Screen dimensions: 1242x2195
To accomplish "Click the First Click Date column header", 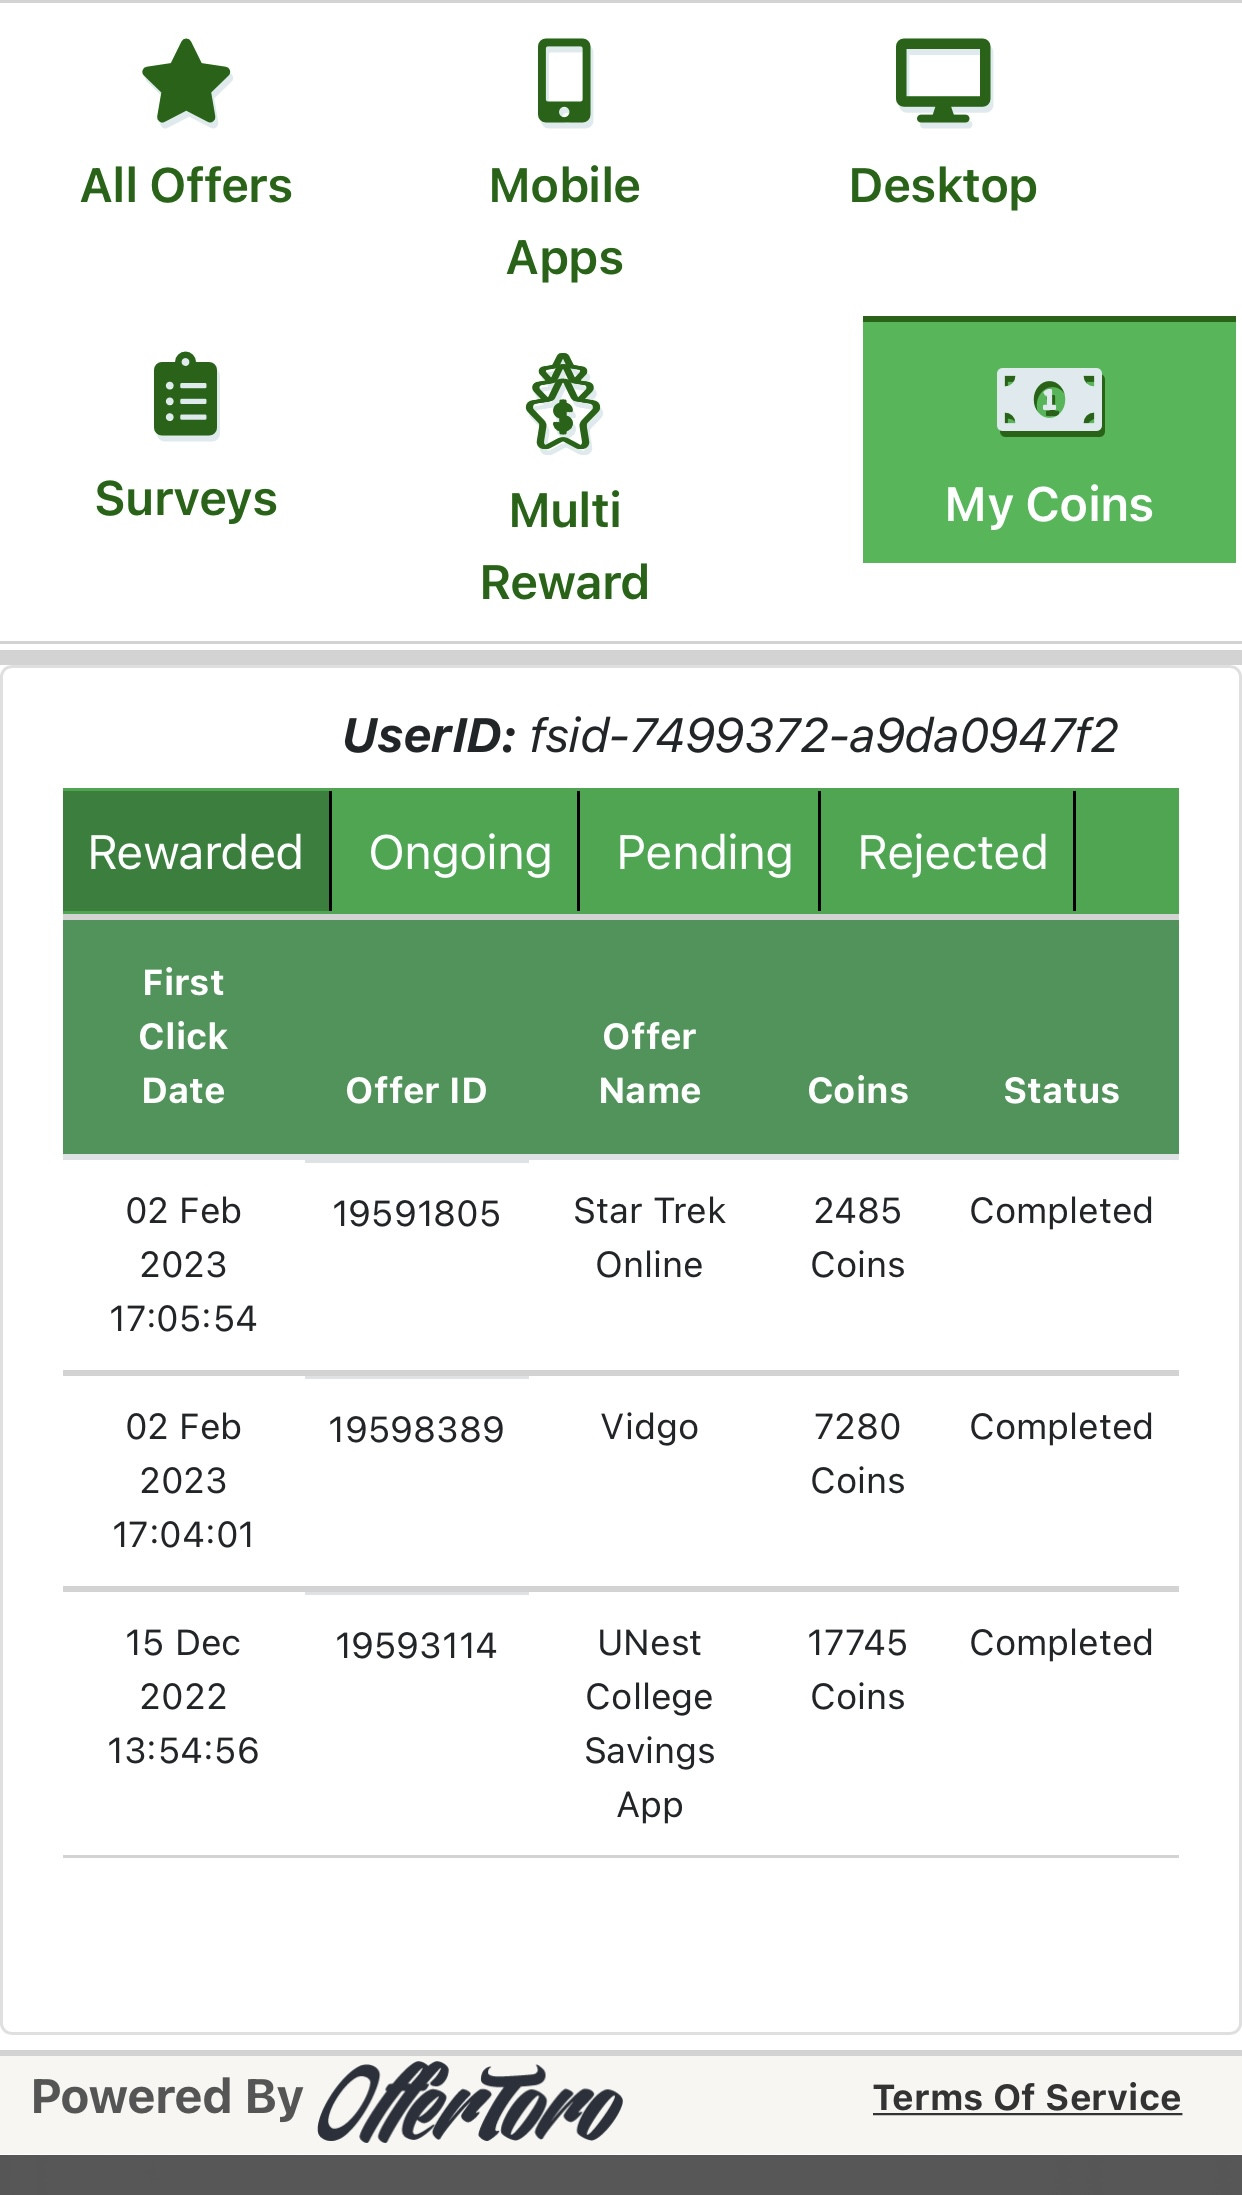I will coord(184,1036).
